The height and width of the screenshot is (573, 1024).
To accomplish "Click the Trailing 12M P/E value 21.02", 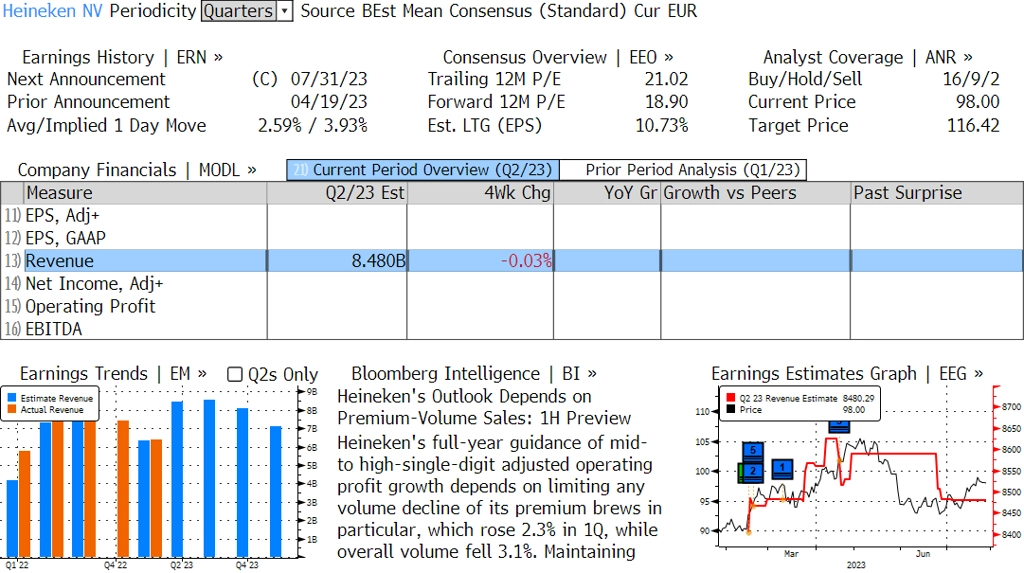I will pyautogui.click(x=666, y=79).
